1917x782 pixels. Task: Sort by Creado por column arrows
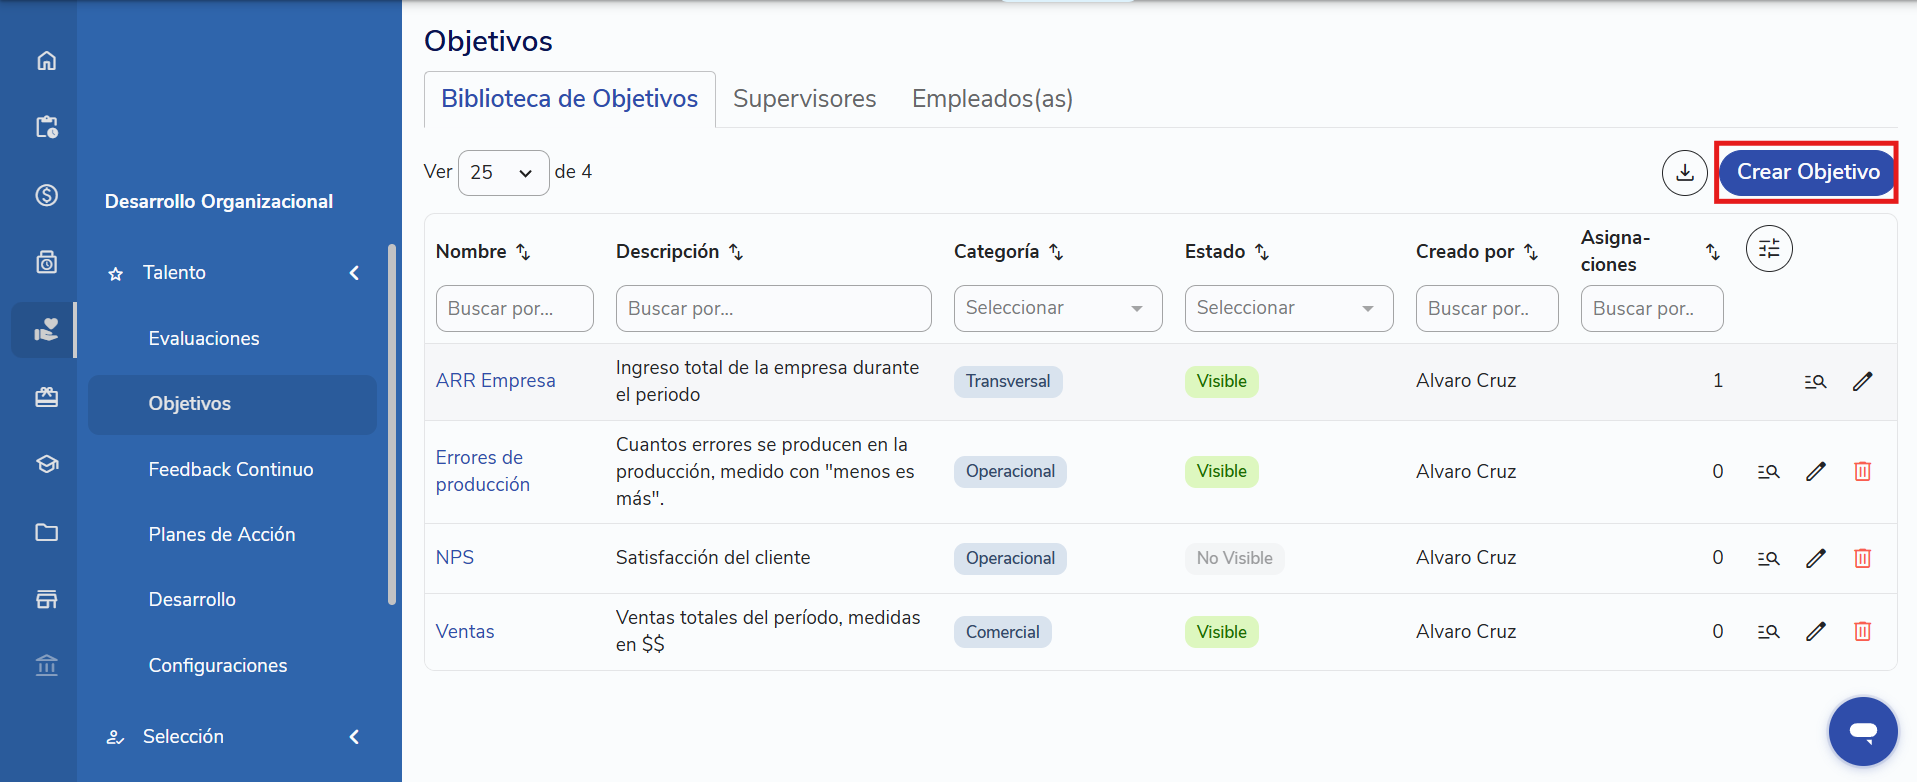(x=1531, y=252)
